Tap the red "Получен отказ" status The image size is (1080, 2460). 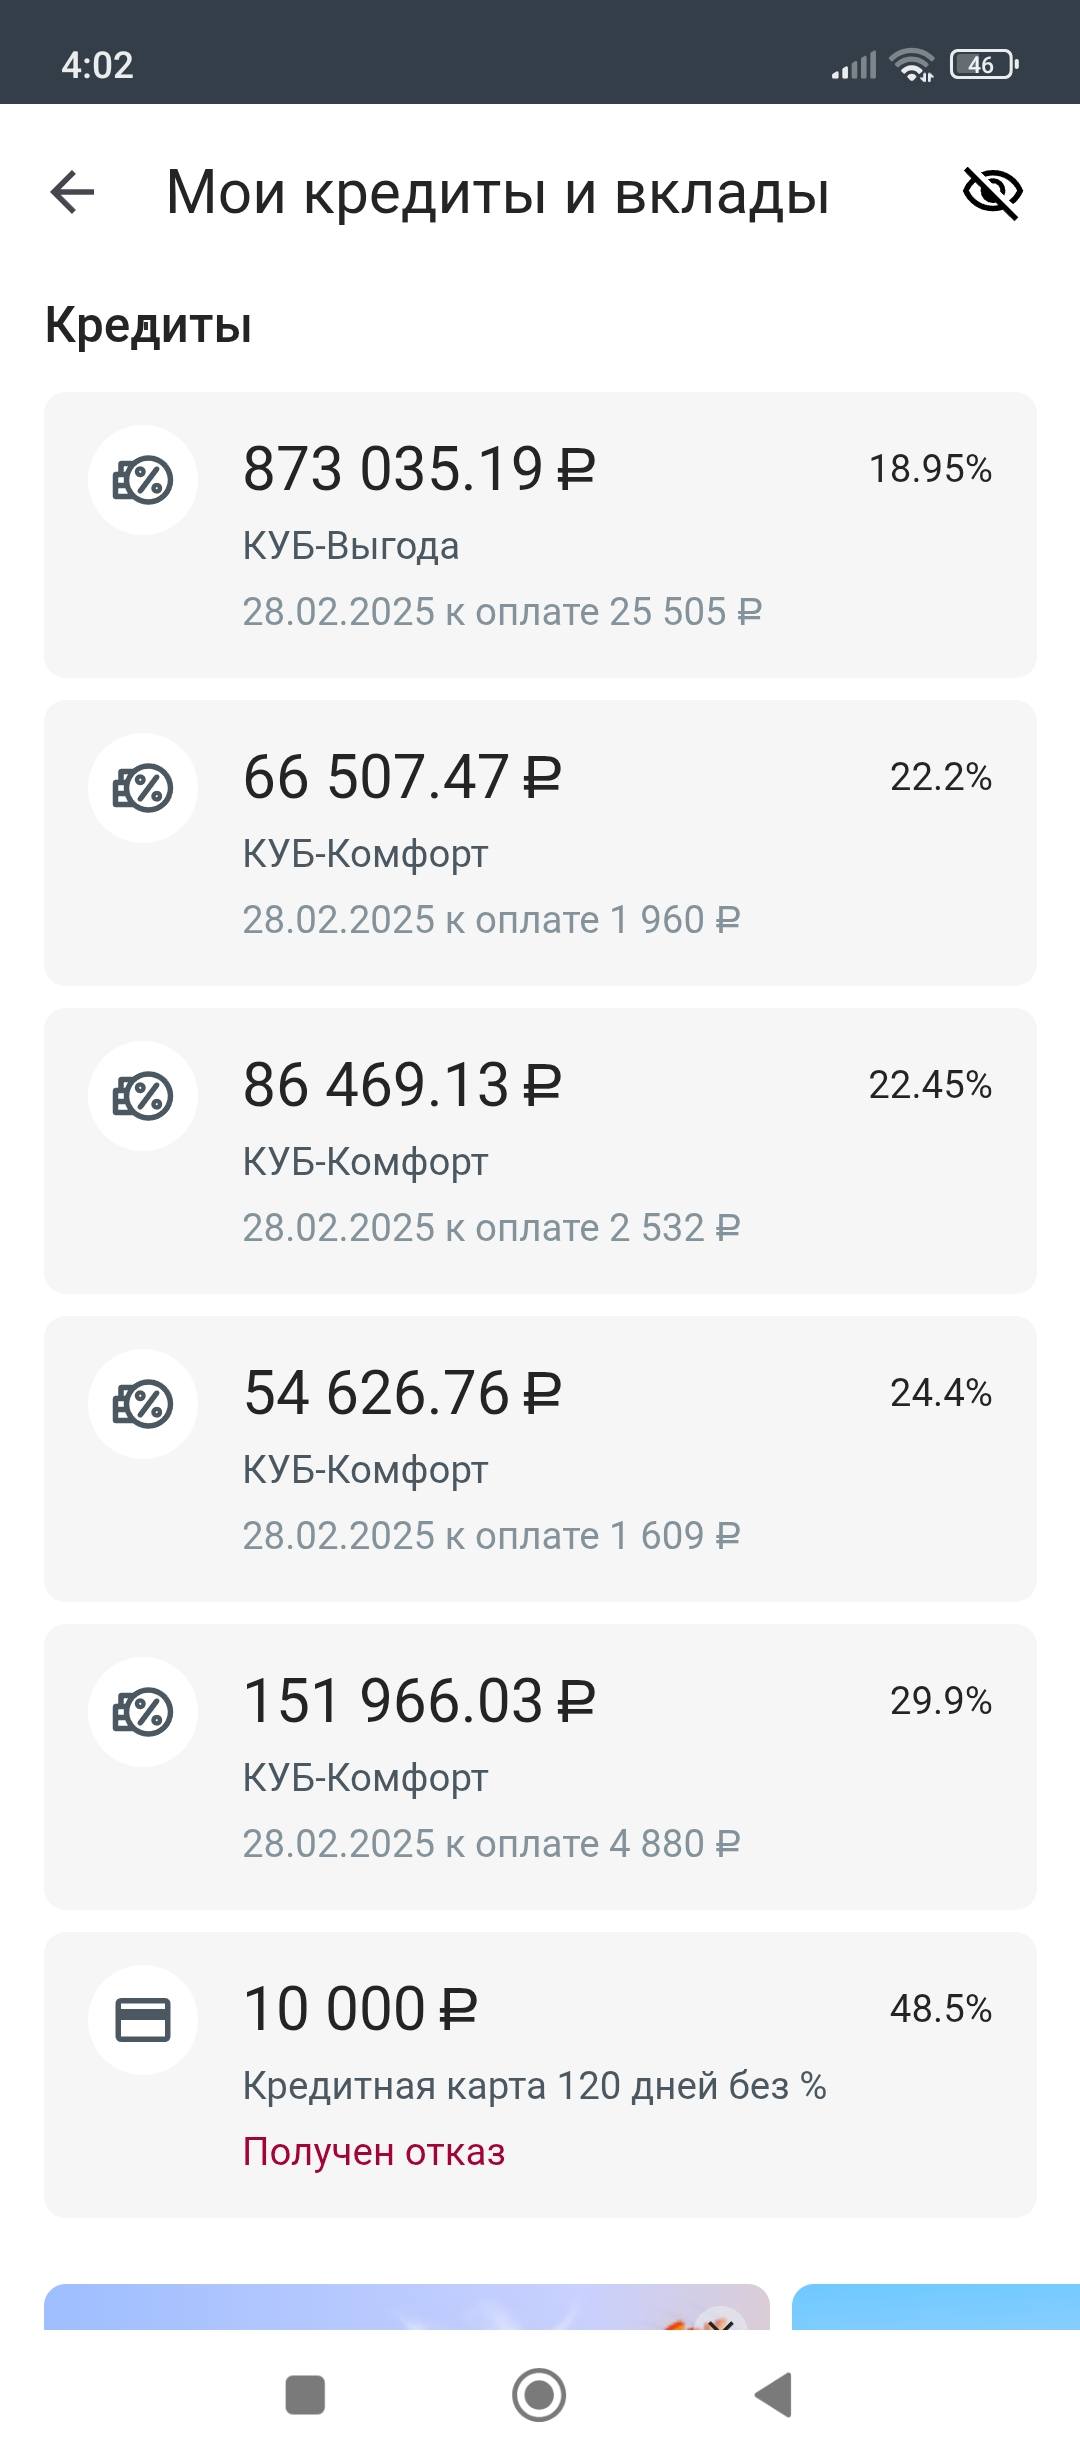coord(374,2152)
